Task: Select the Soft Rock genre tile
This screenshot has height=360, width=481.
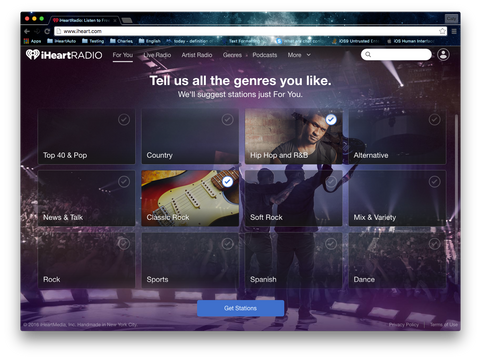Action: (x=294, y=198)
